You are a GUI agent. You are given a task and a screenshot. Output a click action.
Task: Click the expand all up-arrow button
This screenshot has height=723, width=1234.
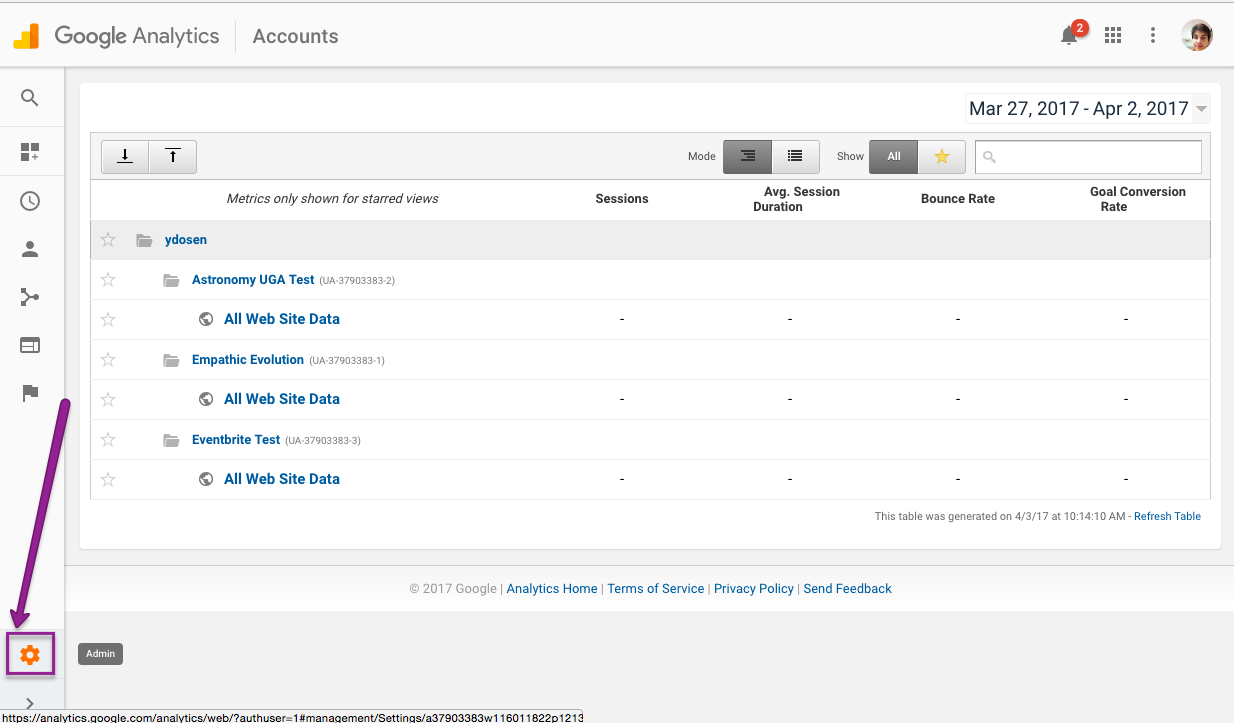[x=173, y=156]
